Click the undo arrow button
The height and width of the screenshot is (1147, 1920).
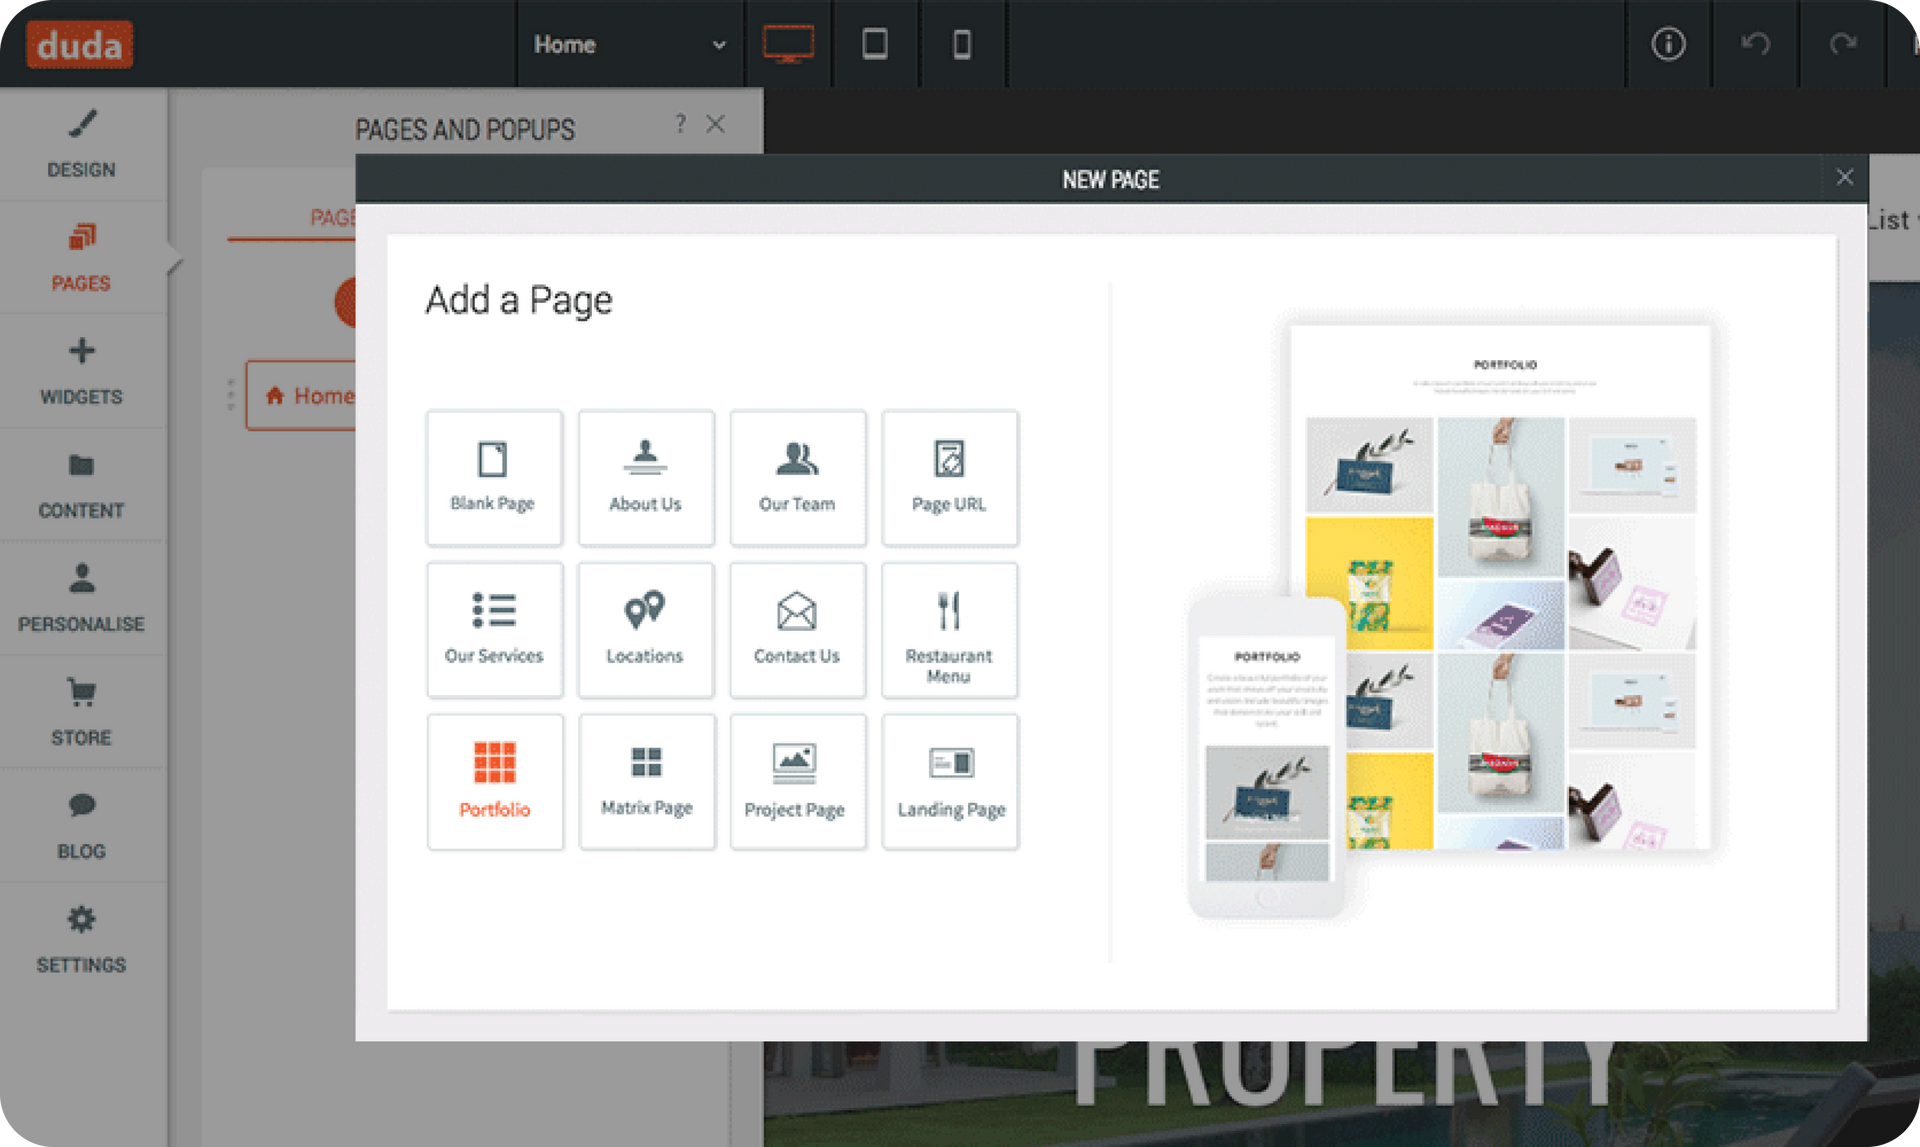tap(1756, 44)
